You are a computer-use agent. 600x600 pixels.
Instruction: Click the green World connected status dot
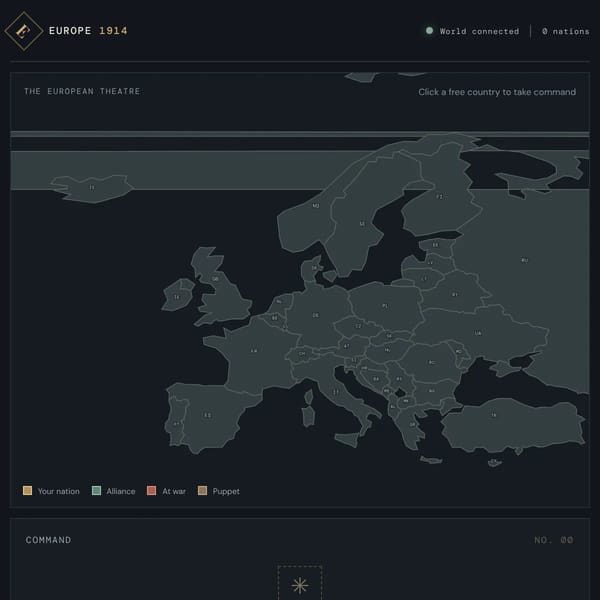click(x=429, y=31)
